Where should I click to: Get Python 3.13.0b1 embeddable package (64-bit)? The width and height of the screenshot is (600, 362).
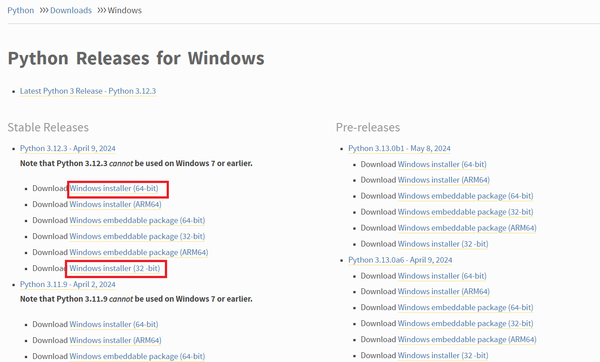pos(465,196)
